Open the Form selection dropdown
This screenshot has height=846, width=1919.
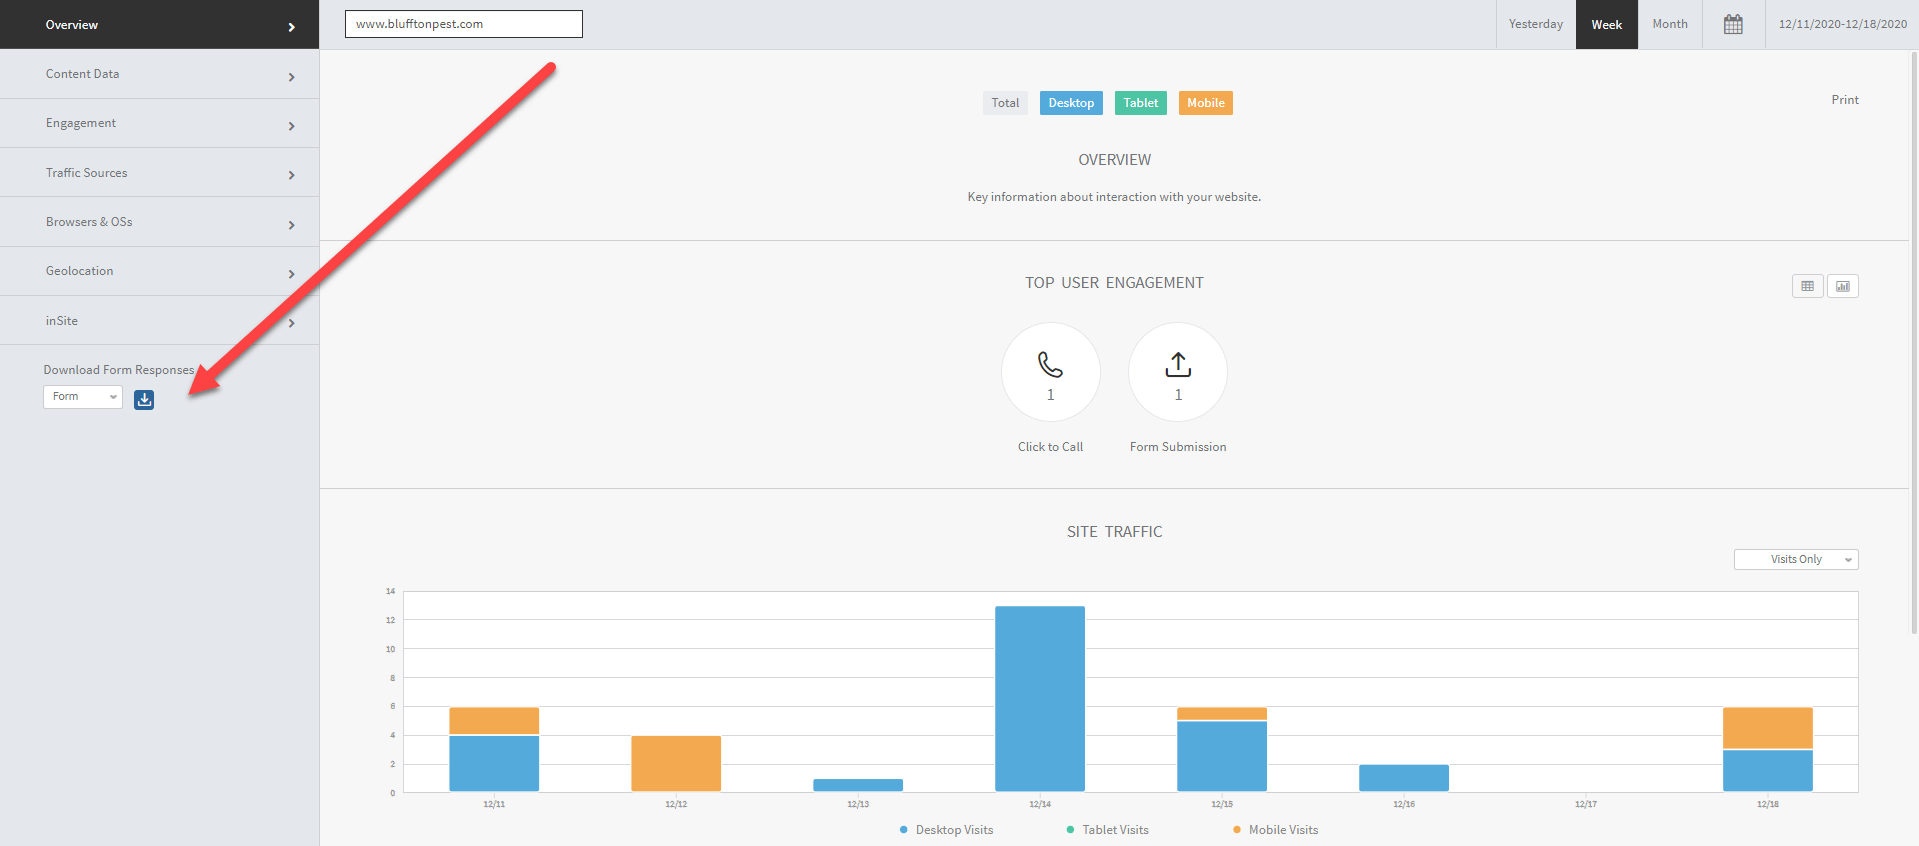click(x=83, y=397)
